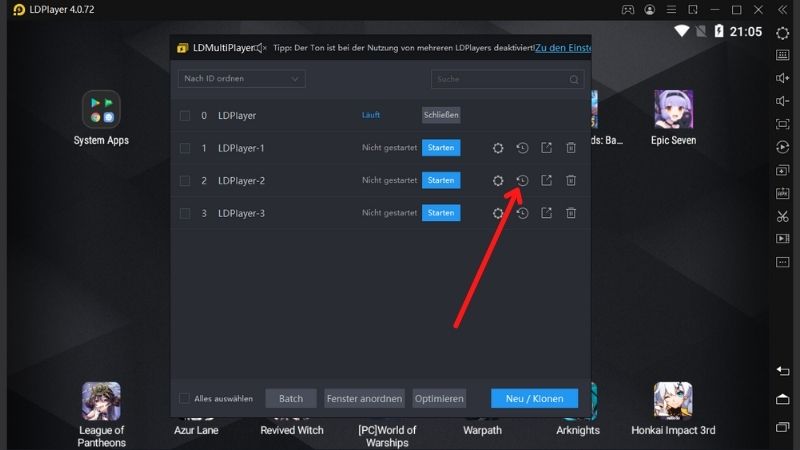This screenshot has width=800, height=450.
Task: Open operation recorder in right sidebar
Action: (783, 147)
